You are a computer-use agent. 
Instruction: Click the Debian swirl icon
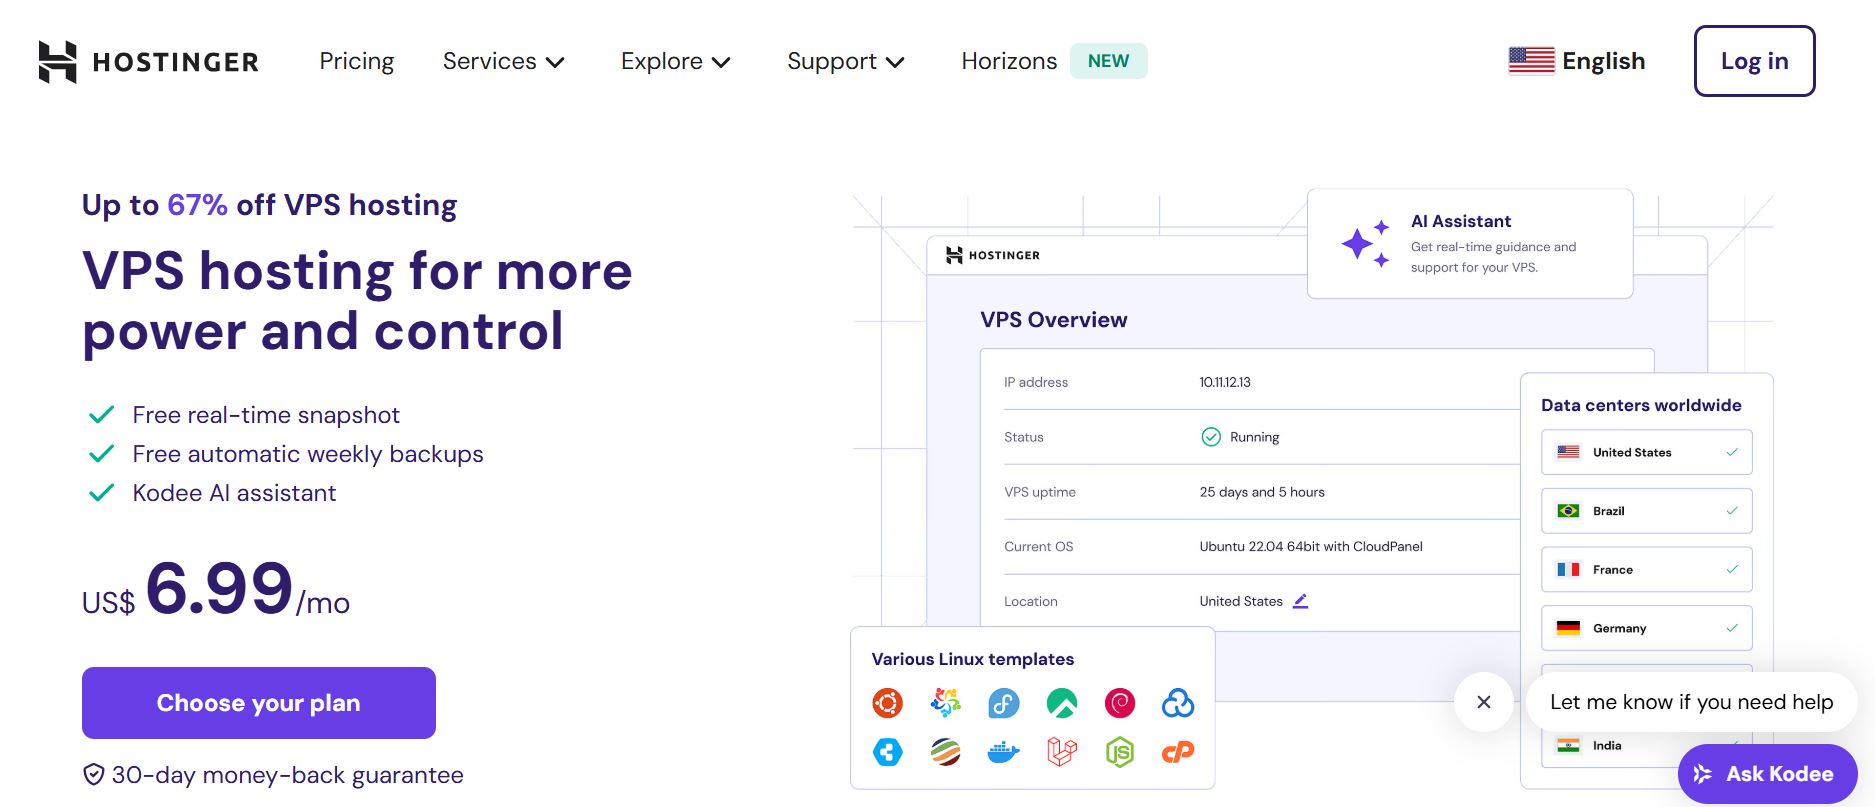click(1120, 703)
